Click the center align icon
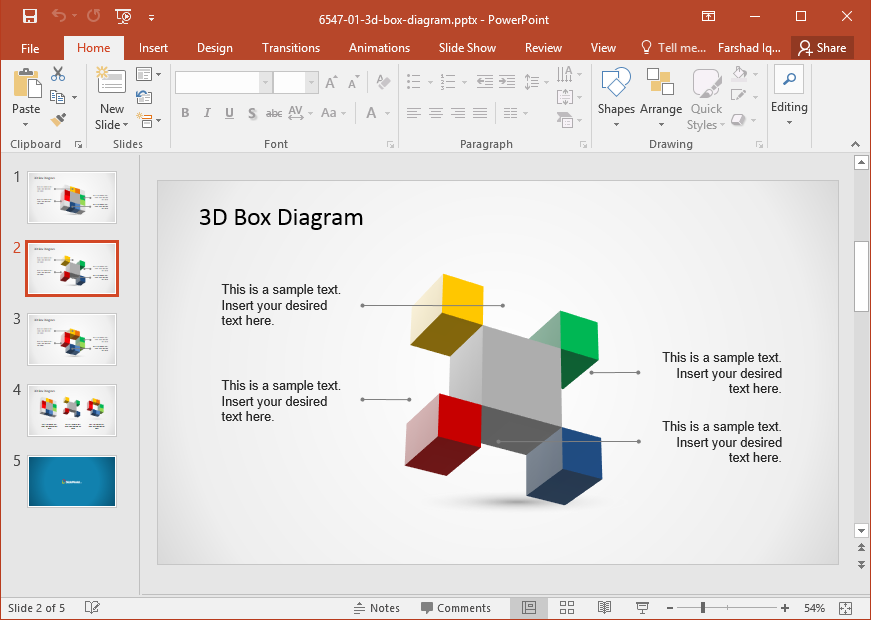This screenshot has height=620, width=871. 435,113
